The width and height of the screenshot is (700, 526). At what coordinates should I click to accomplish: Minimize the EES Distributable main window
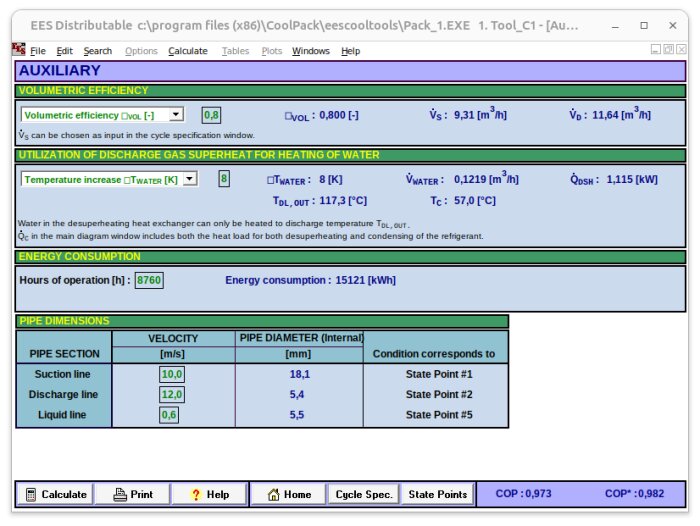pos(615,26)
